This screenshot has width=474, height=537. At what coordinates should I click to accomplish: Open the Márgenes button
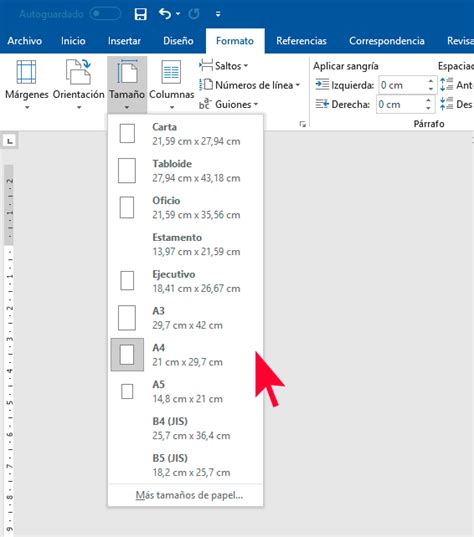coord(27,84)
